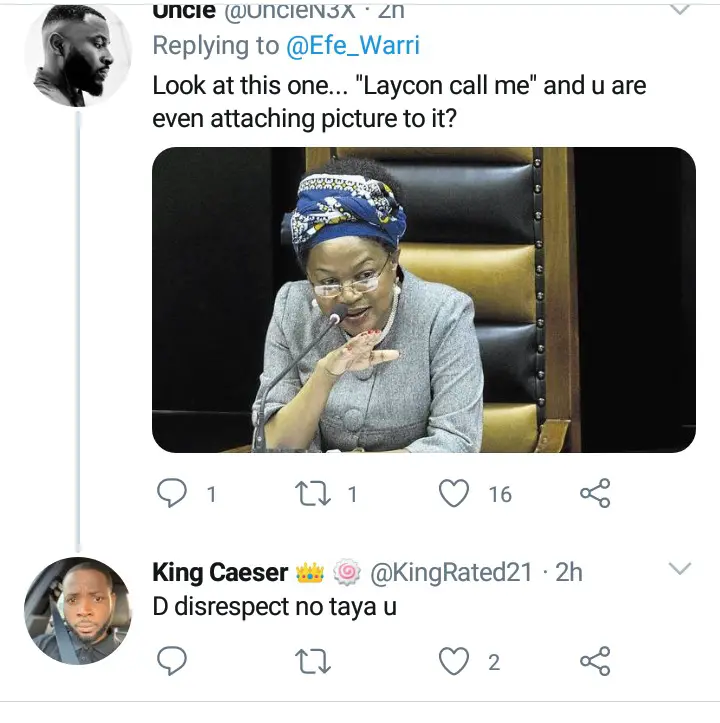720x723 pixels.
Task: View King Caeser's profile avatar
Action: tap(77, 610)
